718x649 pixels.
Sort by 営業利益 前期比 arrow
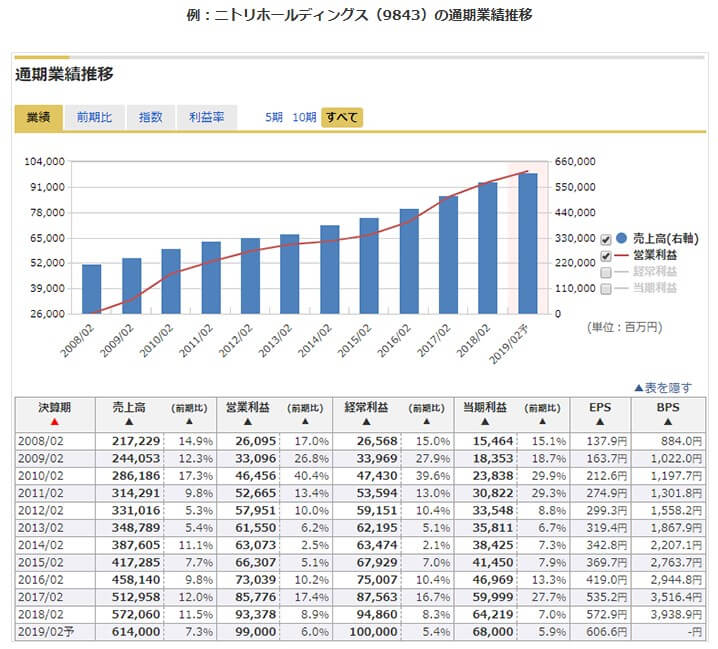coord(305,422)
